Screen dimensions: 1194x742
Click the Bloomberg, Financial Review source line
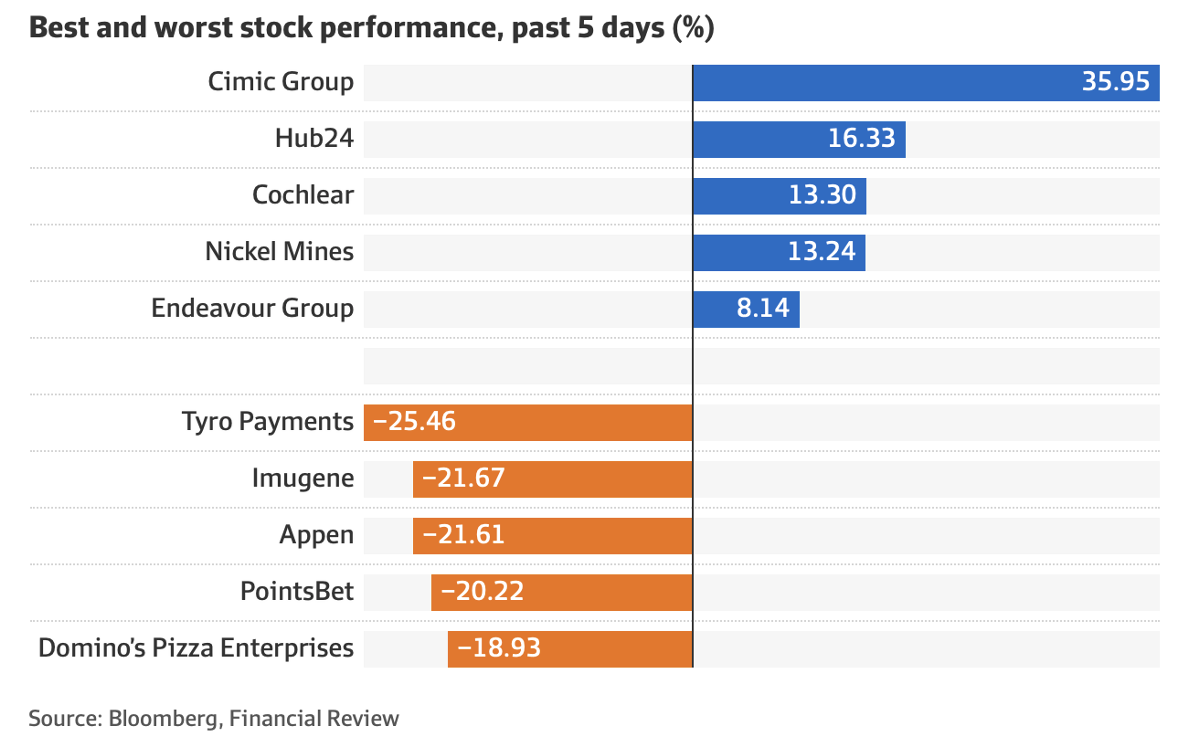pos(214,718)
